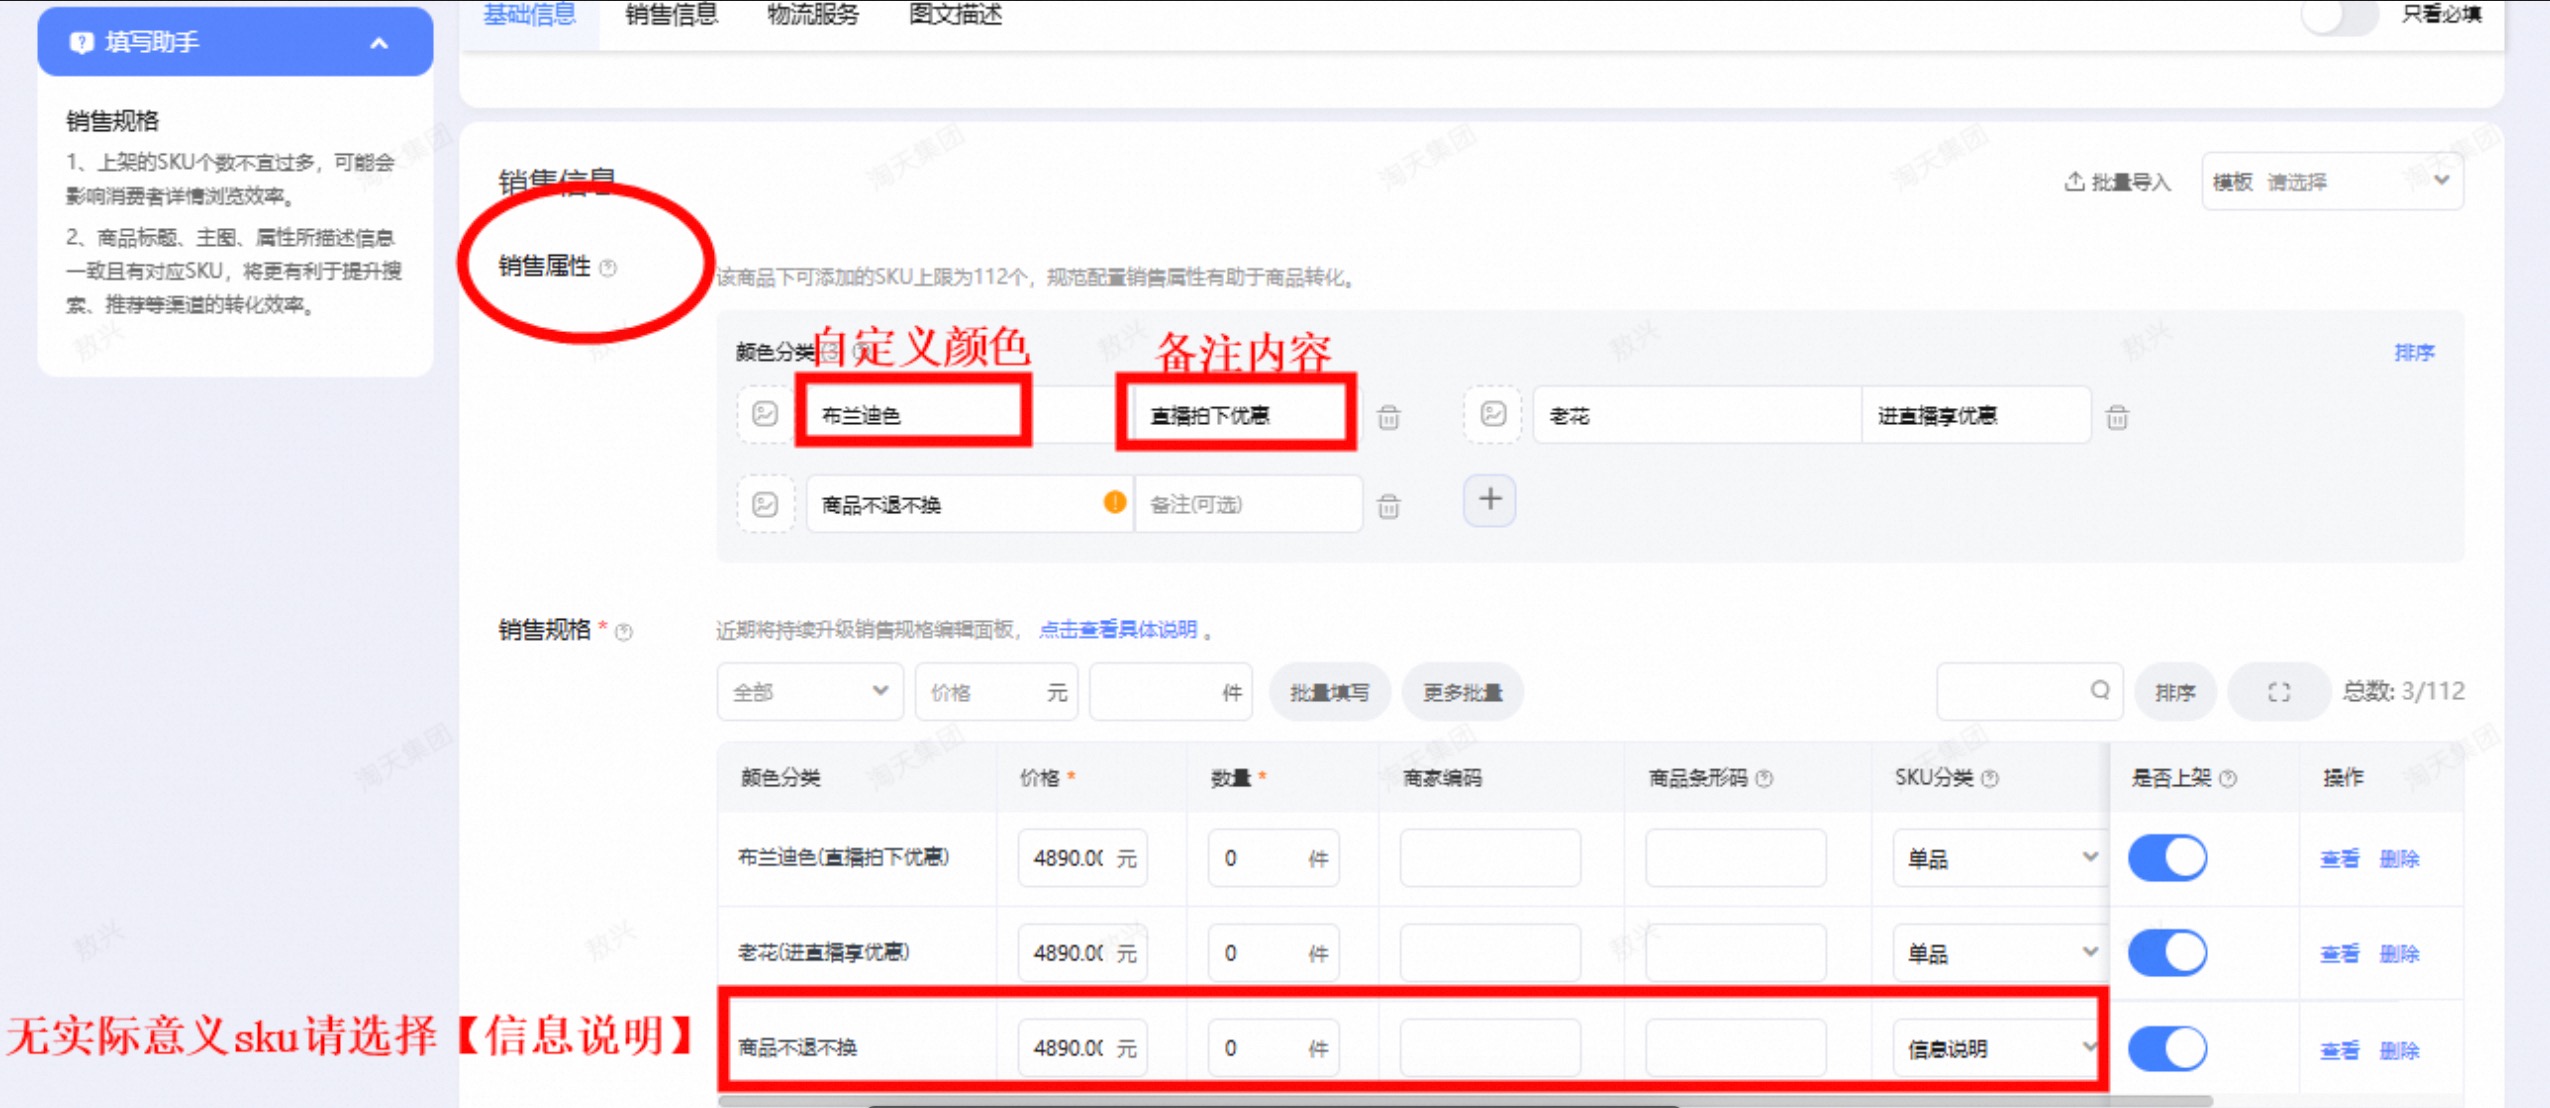Click the 备注(可选) remark field

click(1248, 503)
